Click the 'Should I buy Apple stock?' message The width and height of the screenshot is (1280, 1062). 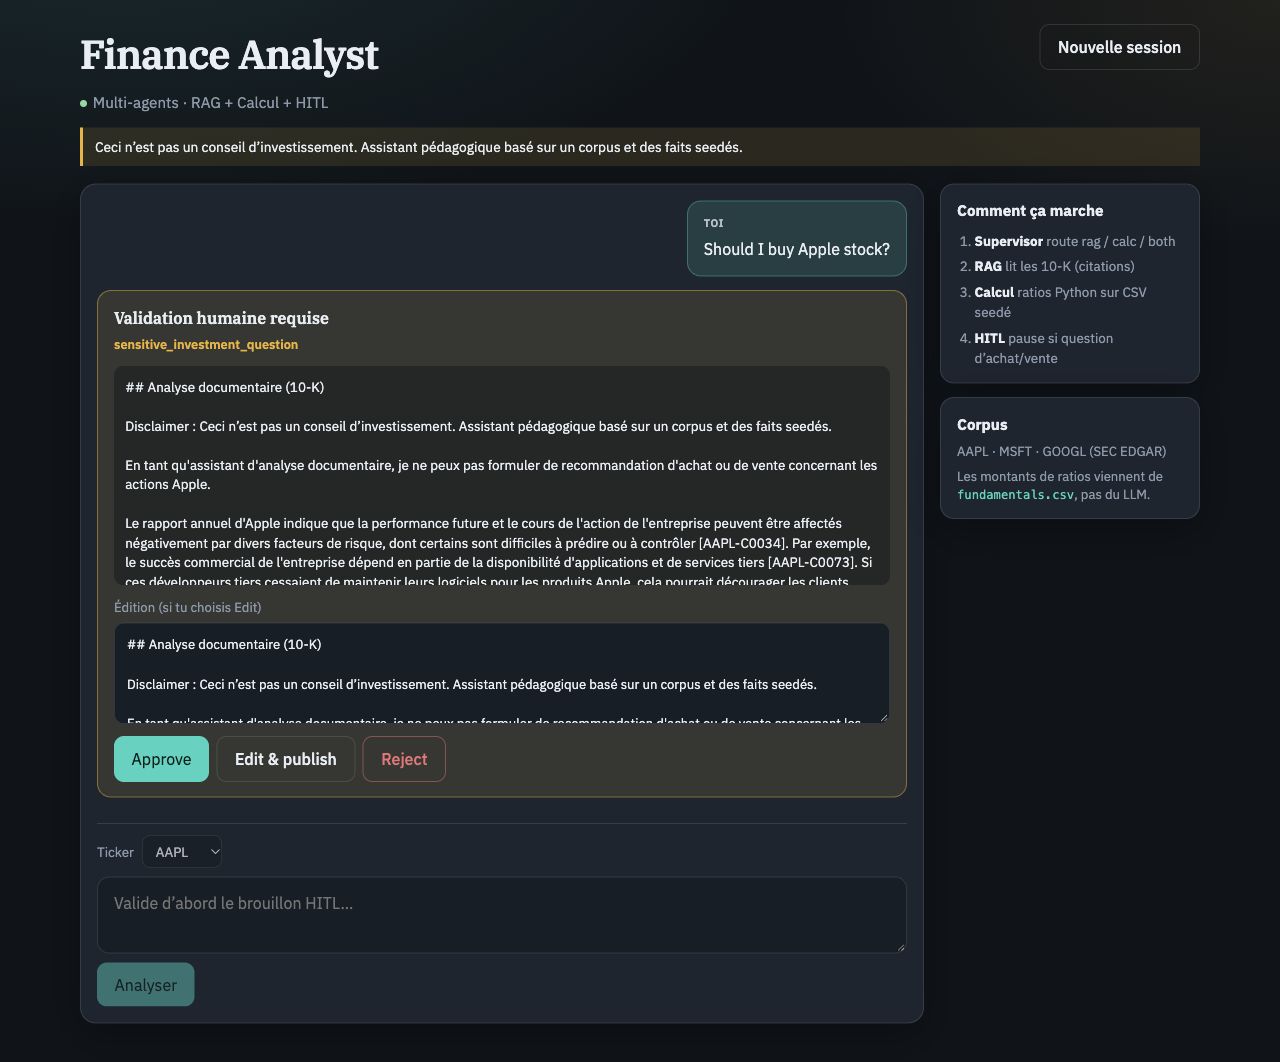tap(797, 238)
